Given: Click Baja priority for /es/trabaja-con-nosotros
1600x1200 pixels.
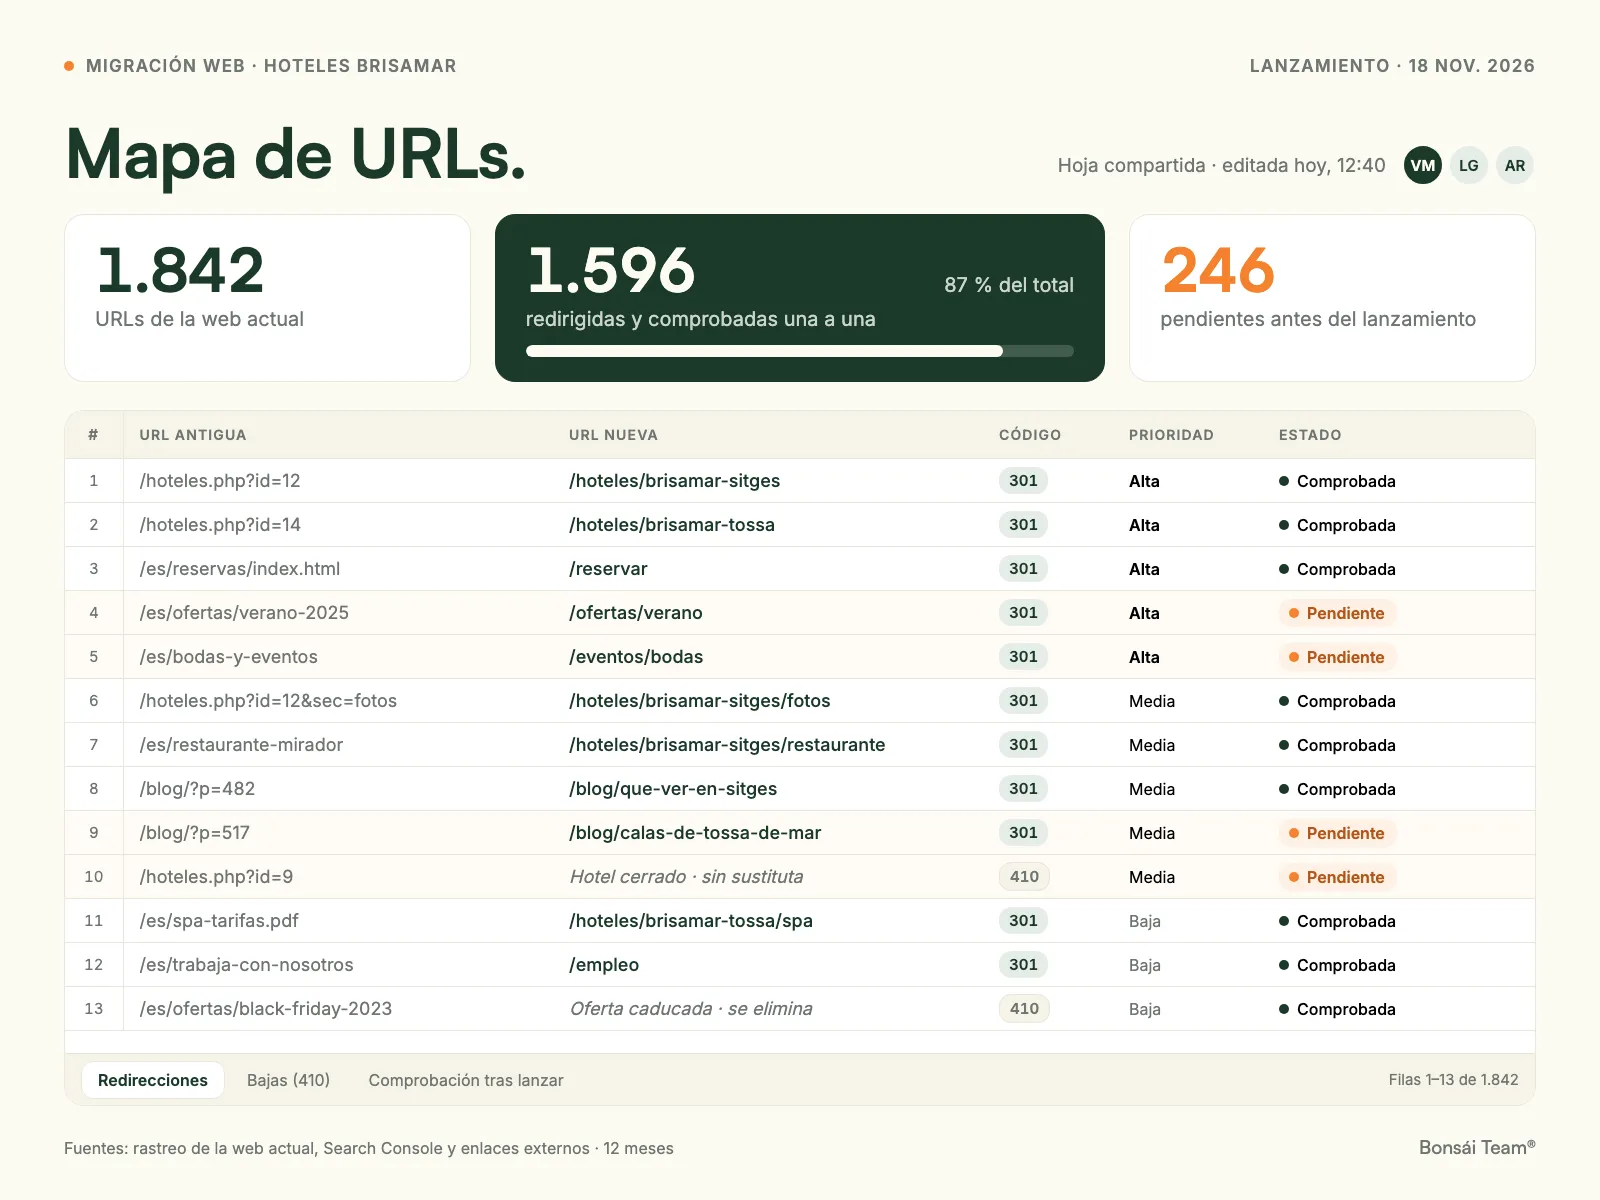Looking at the screenshot, I should [1145, 965].
